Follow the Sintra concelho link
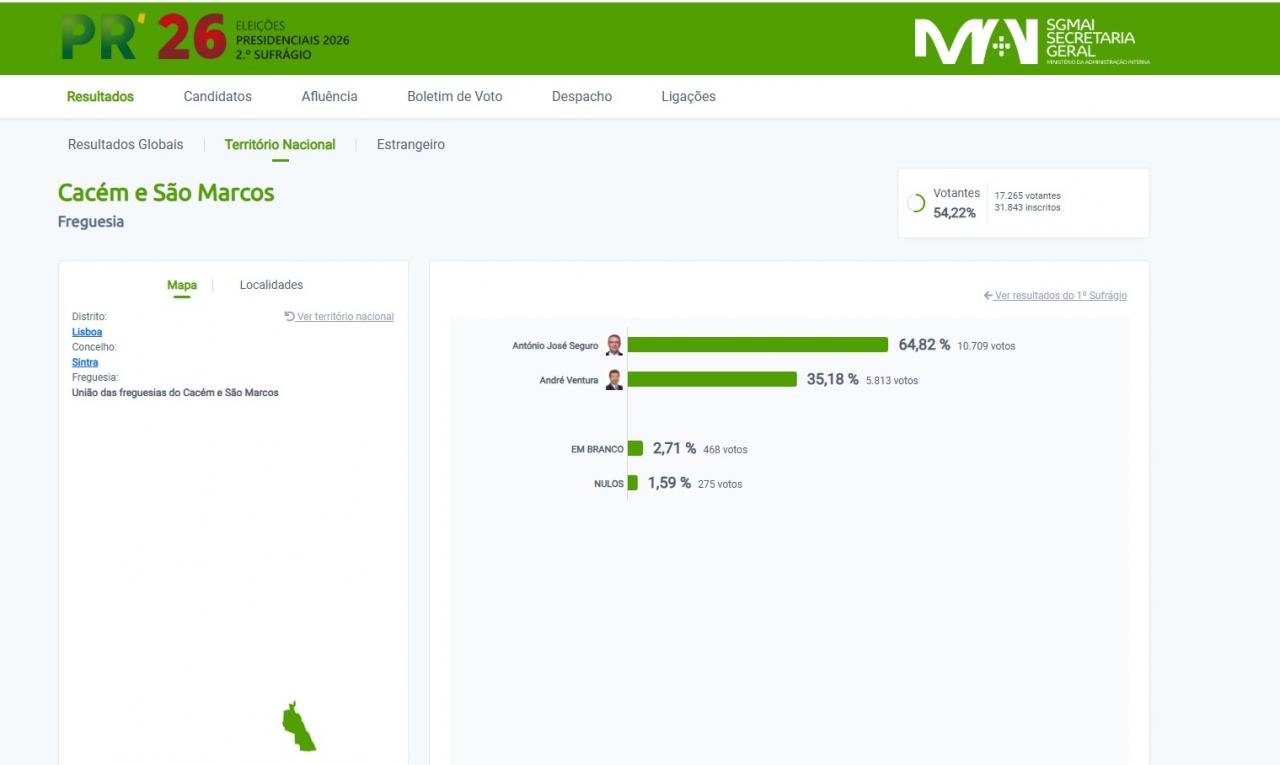1280x765 pixels. click(85, 362)
